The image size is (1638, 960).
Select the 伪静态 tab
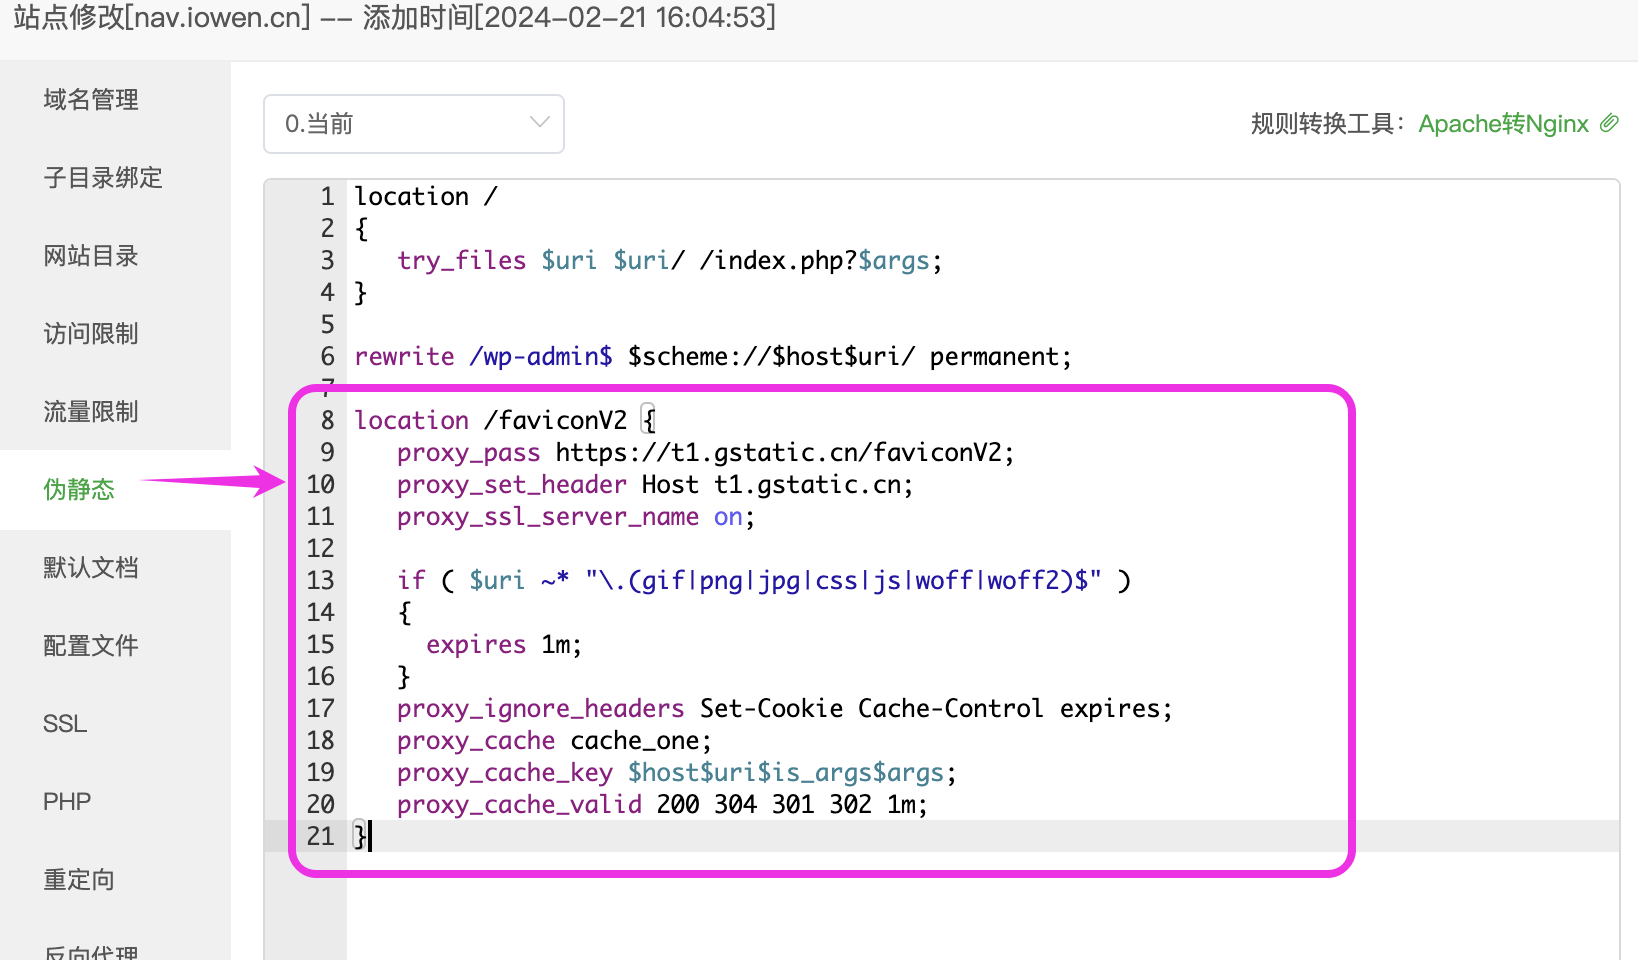pyautogui.click(x=79, y=490)
